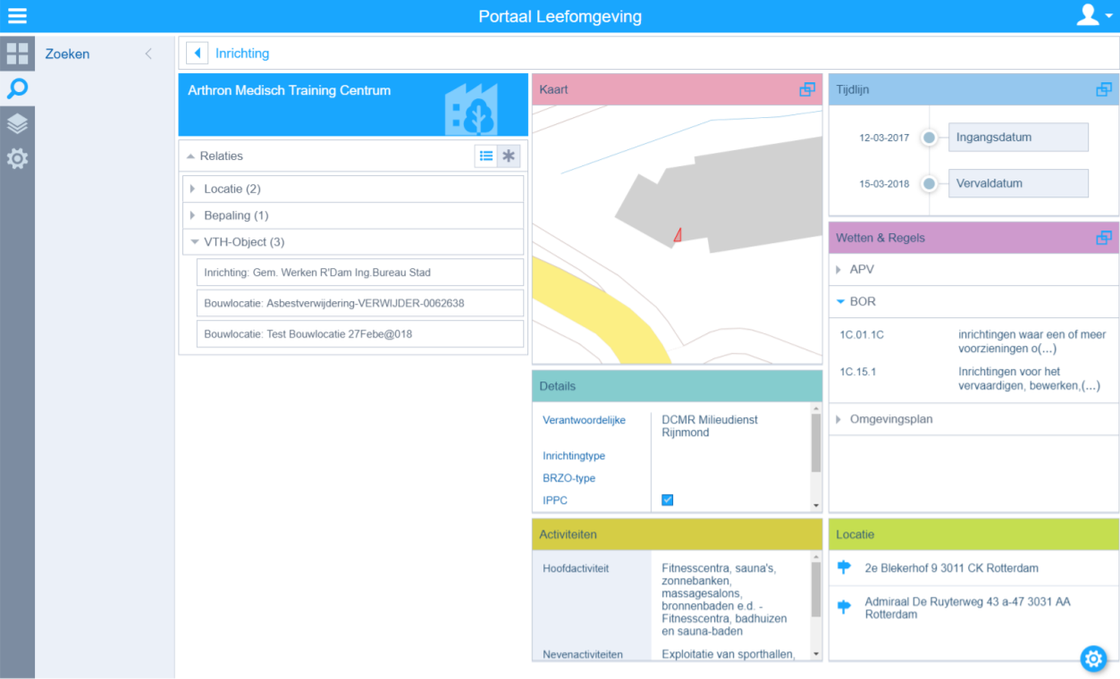This screenshot has width=1120, height=679.
Task: Expand the Omgevingsplan section
Action: [x=974, y=419]
